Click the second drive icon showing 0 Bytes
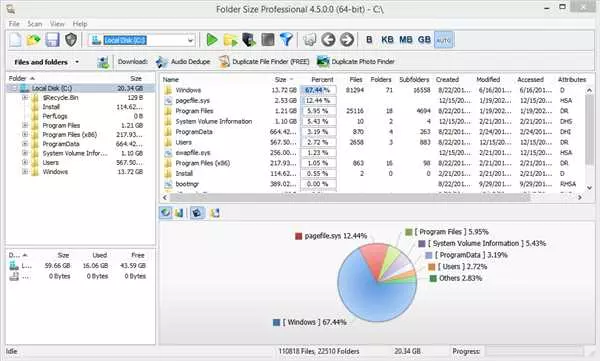 pos(14,276)
